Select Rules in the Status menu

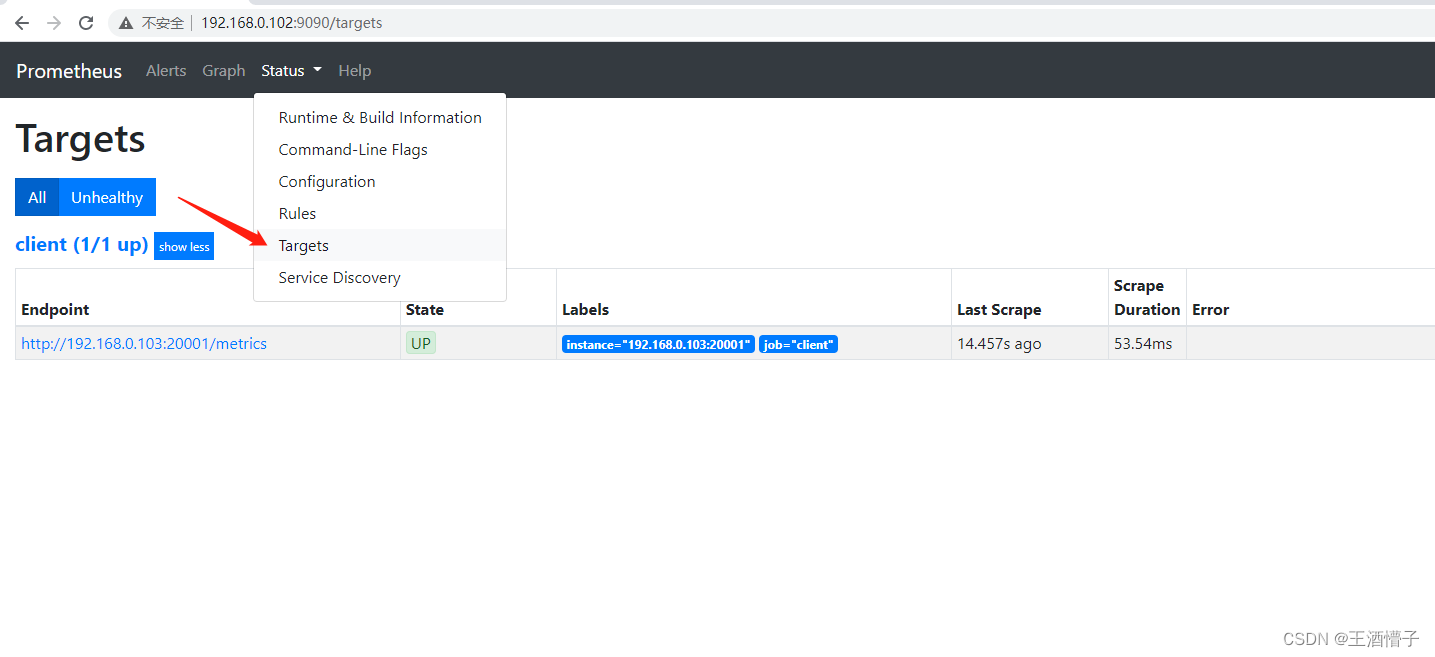coord(380,214)
